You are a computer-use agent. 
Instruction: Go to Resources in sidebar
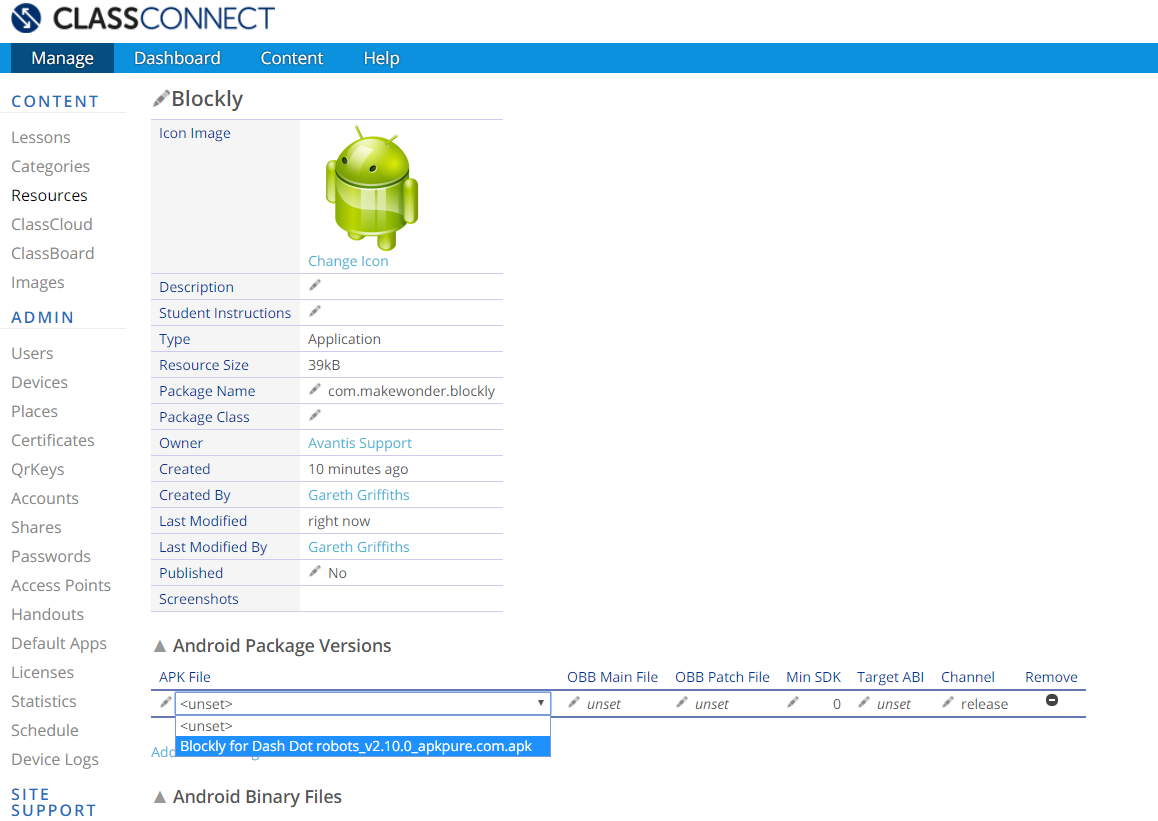pyautogui.click(x=49, y=196)
